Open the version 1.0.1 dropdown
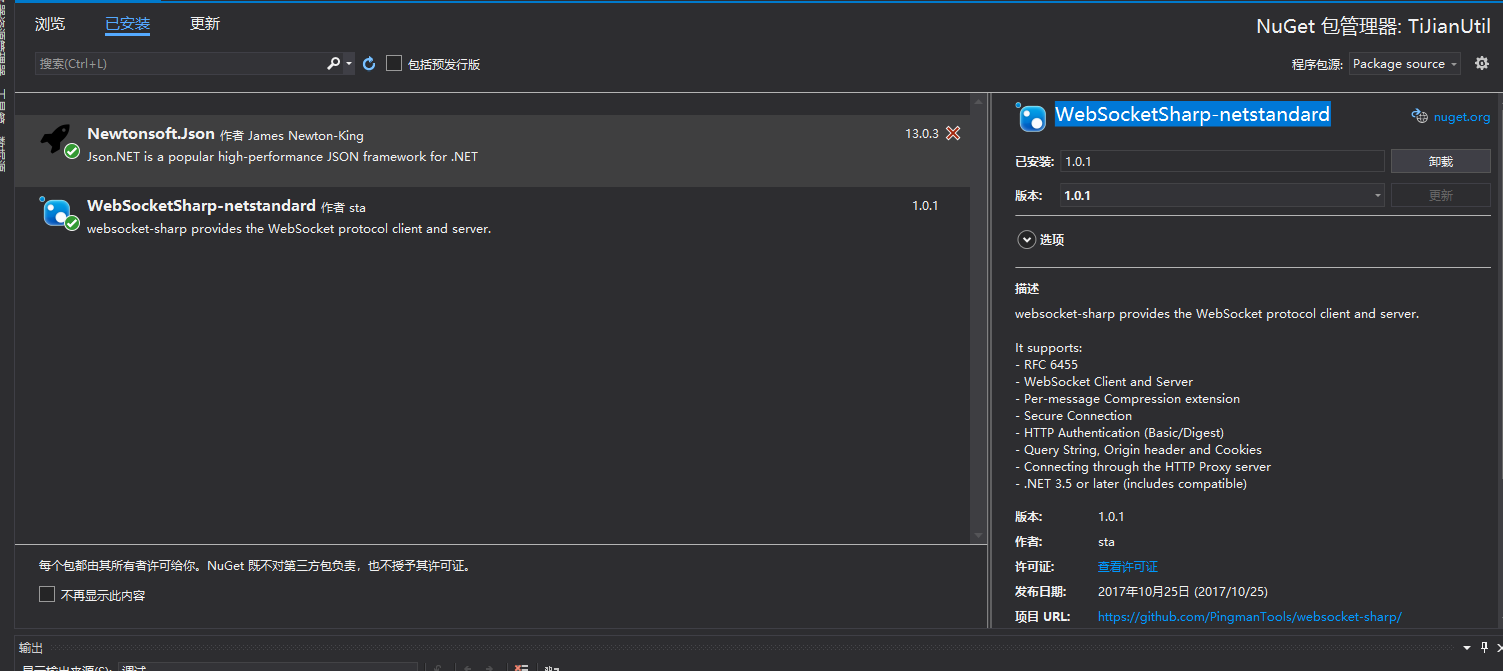 point(1222,195)
